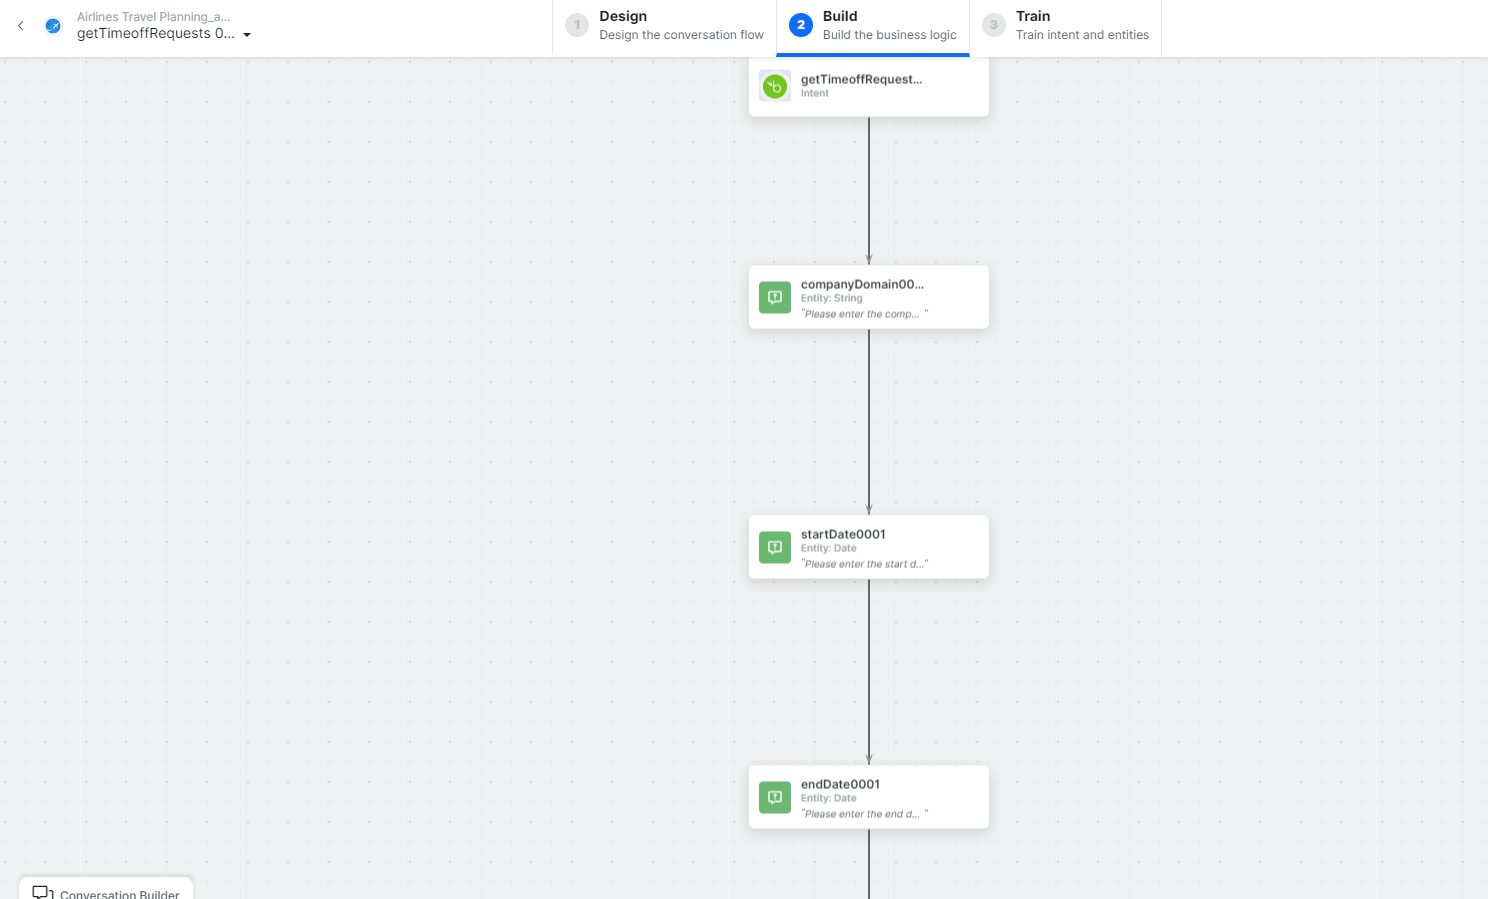Expand the getTimeoffRequests dialog dropdown arrow
The image size is (1488, 899).
point(247,35)
